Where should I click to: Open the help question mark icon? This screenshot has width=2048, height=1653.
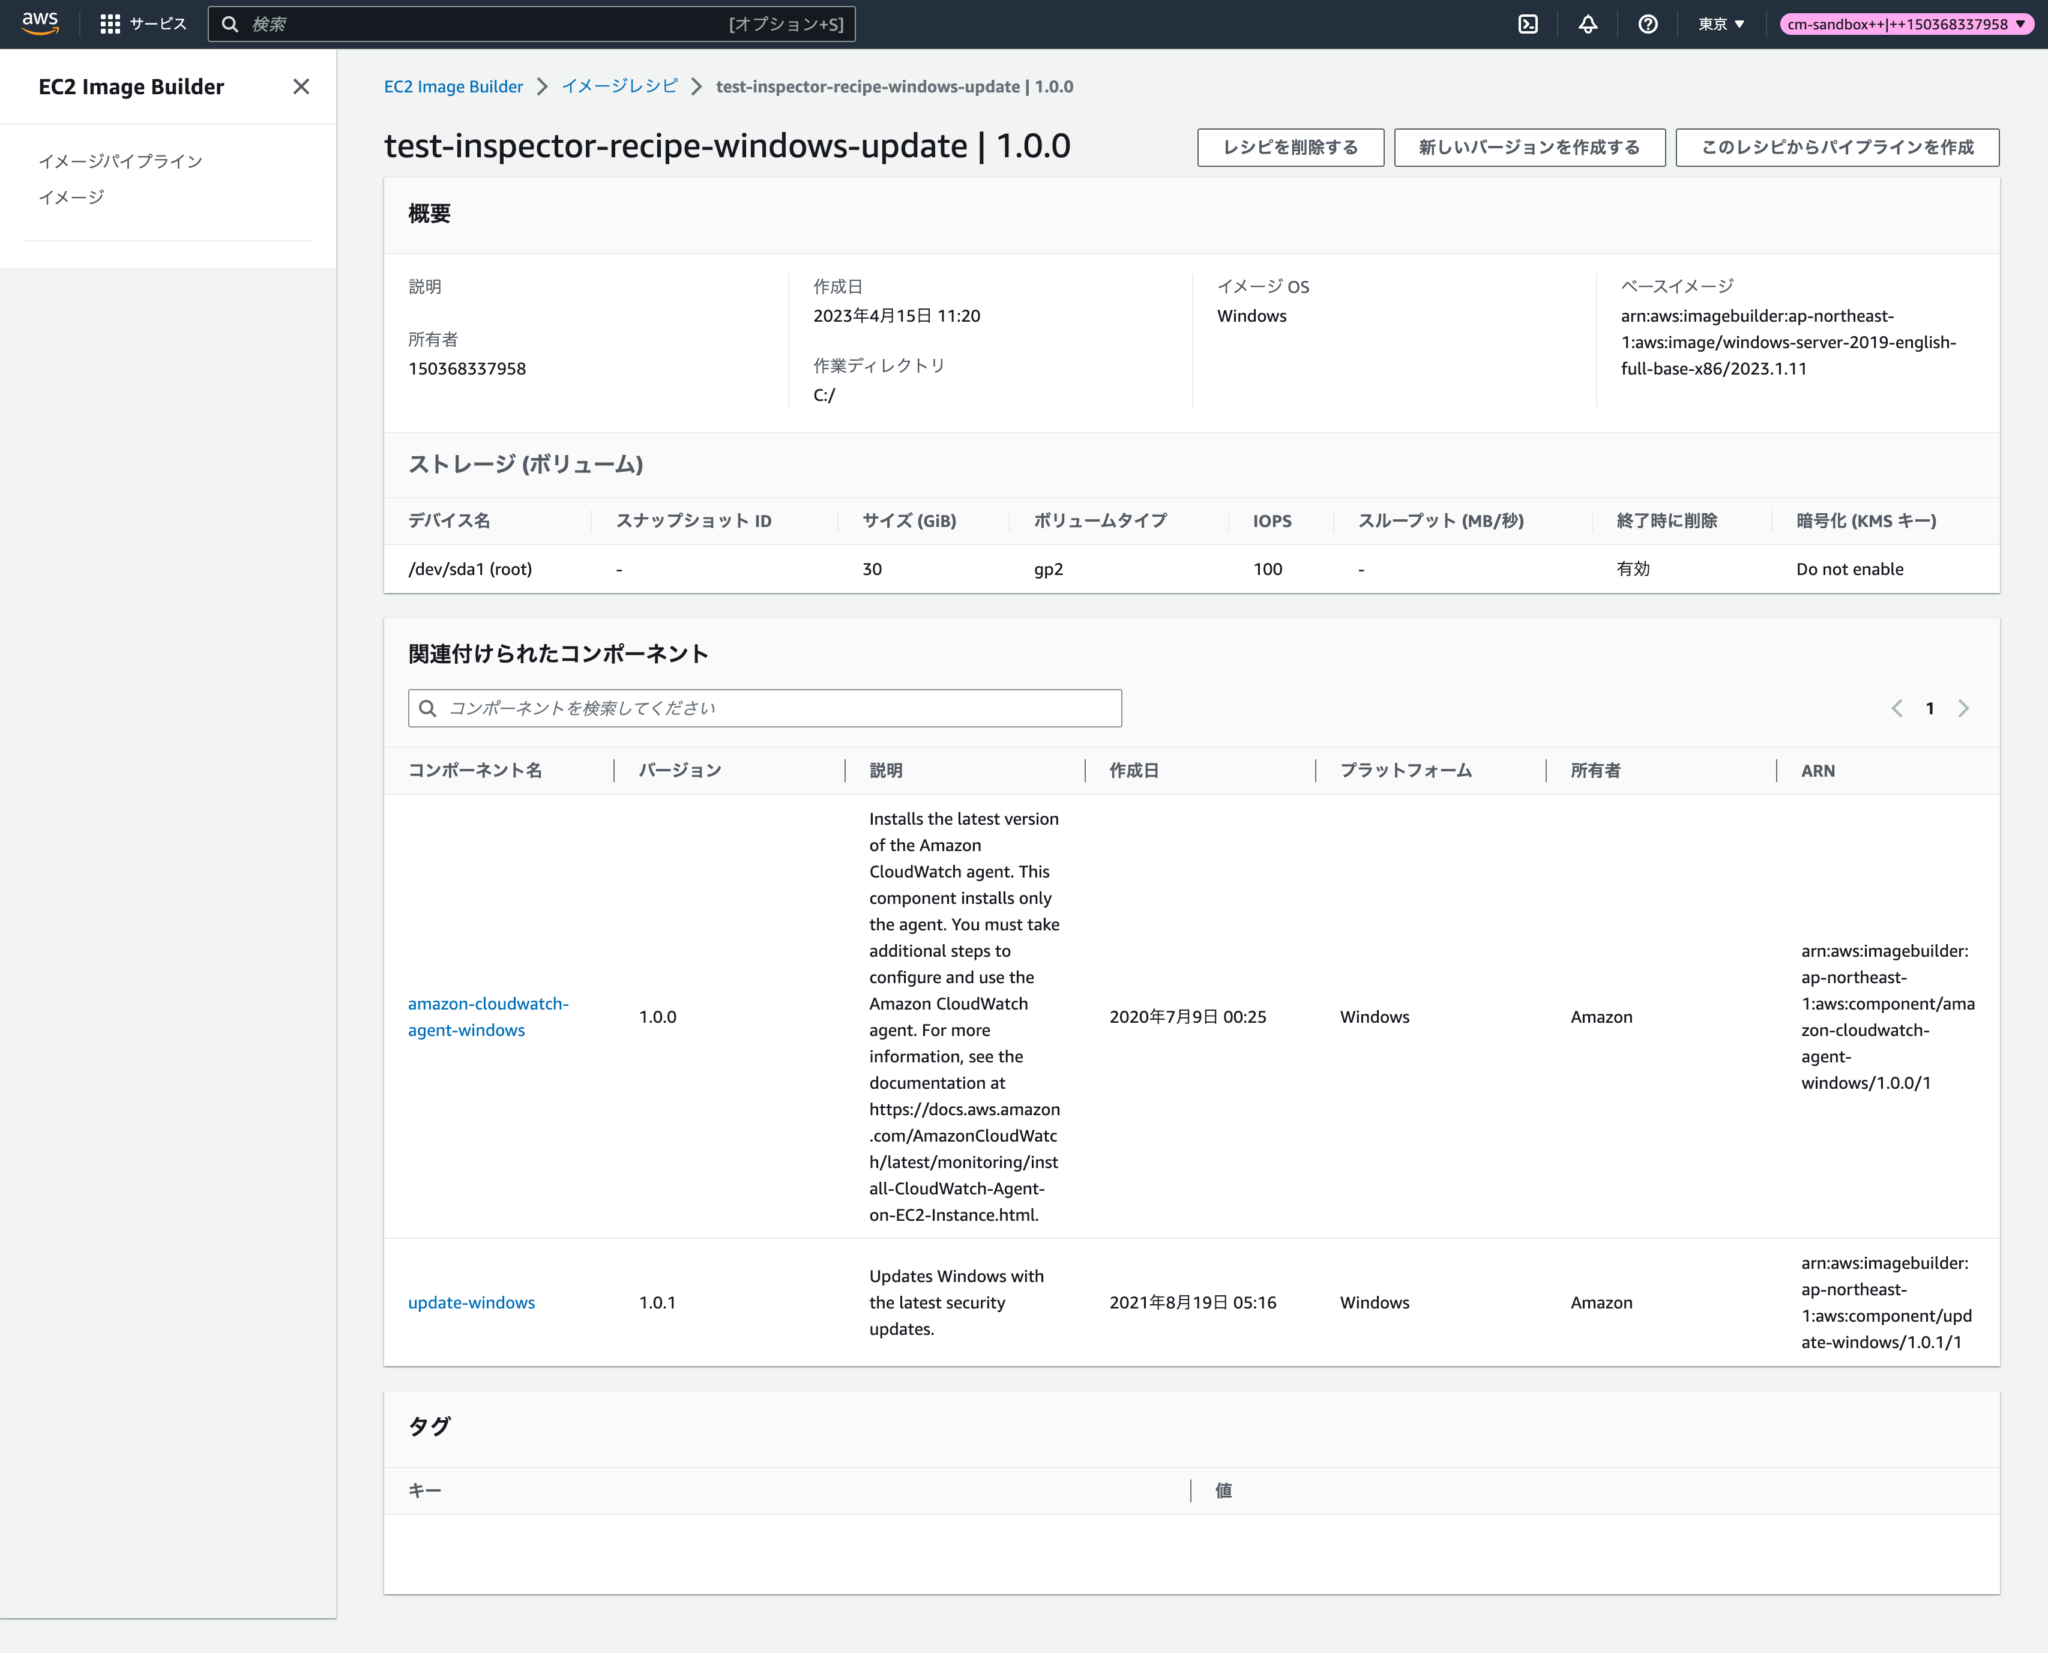pyautogui.click(x=1649, y=23)
